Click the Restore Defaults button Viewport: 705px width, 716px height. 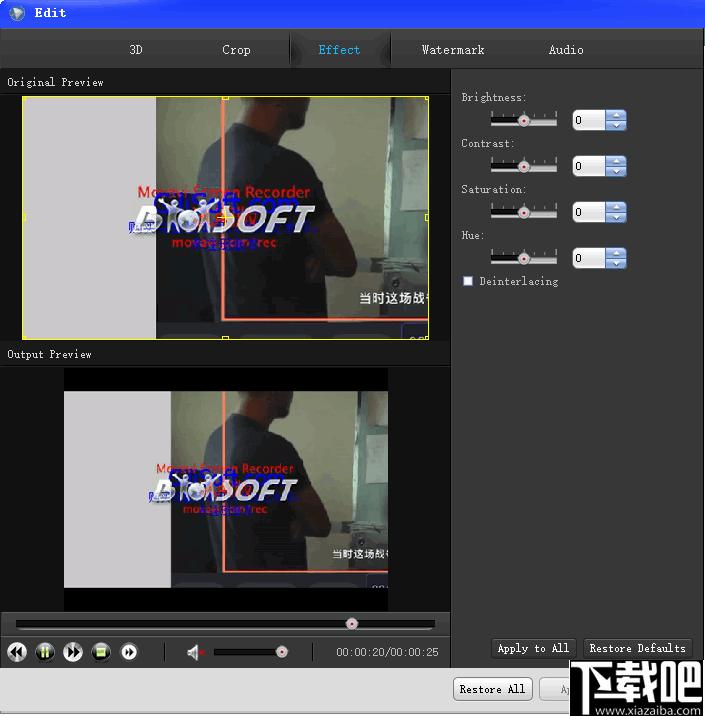637,648
